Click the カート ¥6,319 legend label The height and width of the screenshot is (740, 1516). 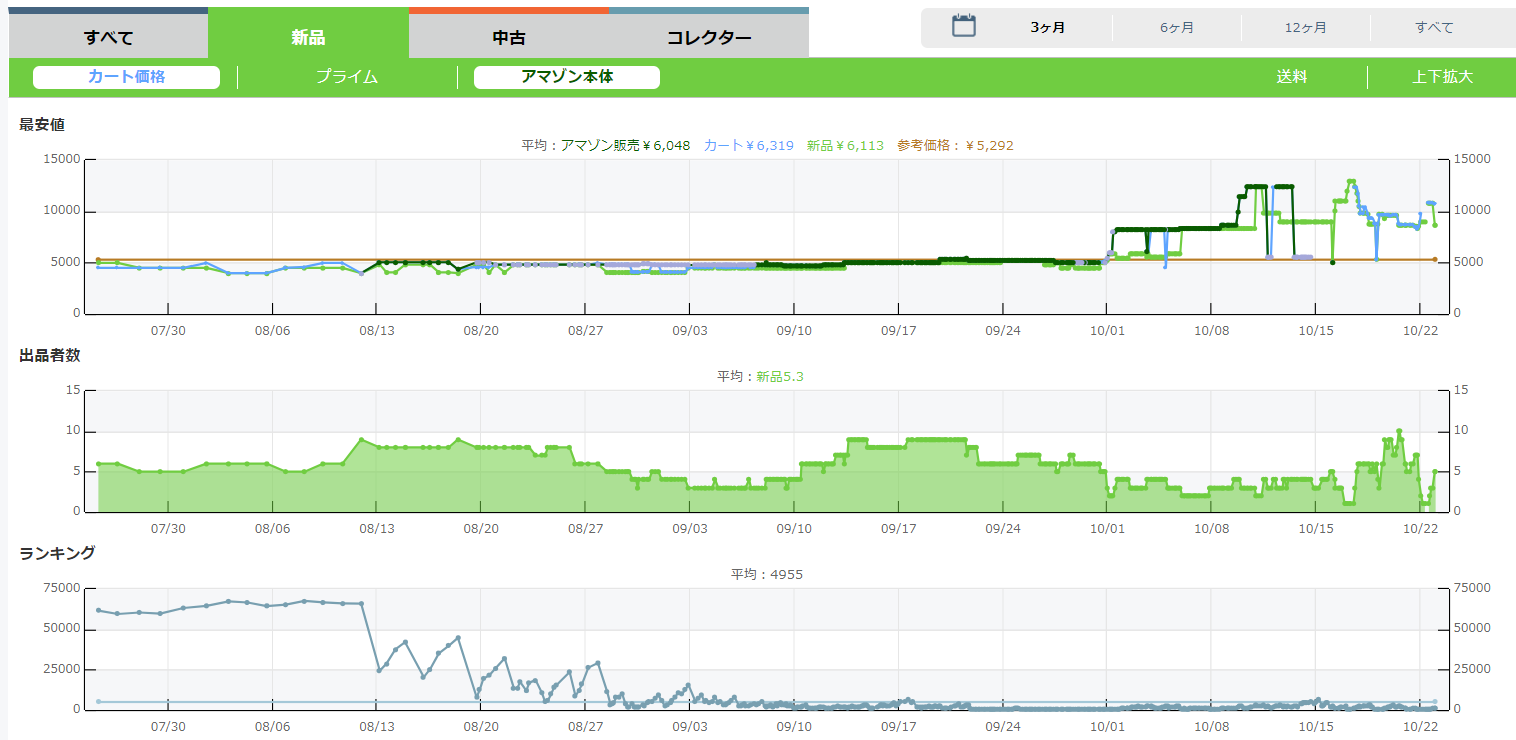coord(748,145)
